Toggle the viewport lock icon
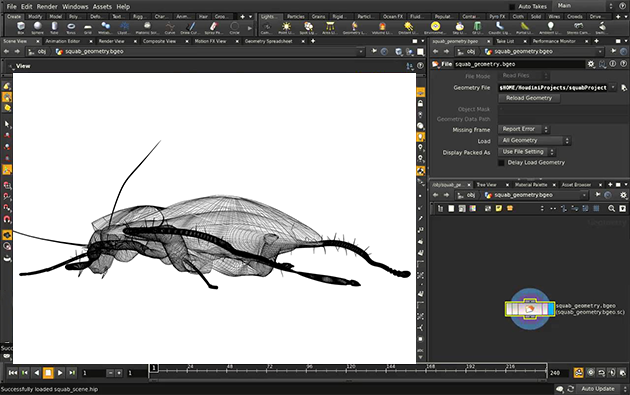Image resolution: width=630 pixels, height=395 pixels. pyautogui.click(x=420, y=103)
